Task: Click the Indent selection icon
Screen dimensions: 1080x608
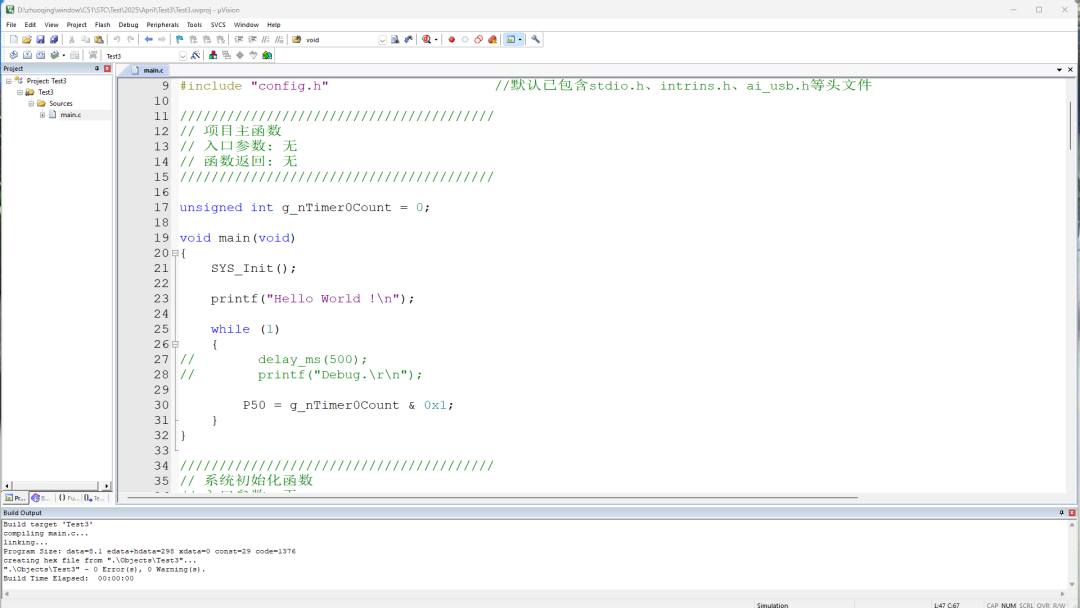Action: click(x=239, y=40)
